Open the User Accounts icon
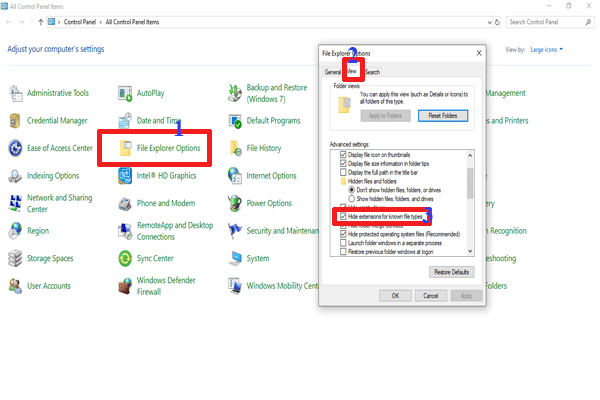600x400 pixels. click(x=15, y=286)
